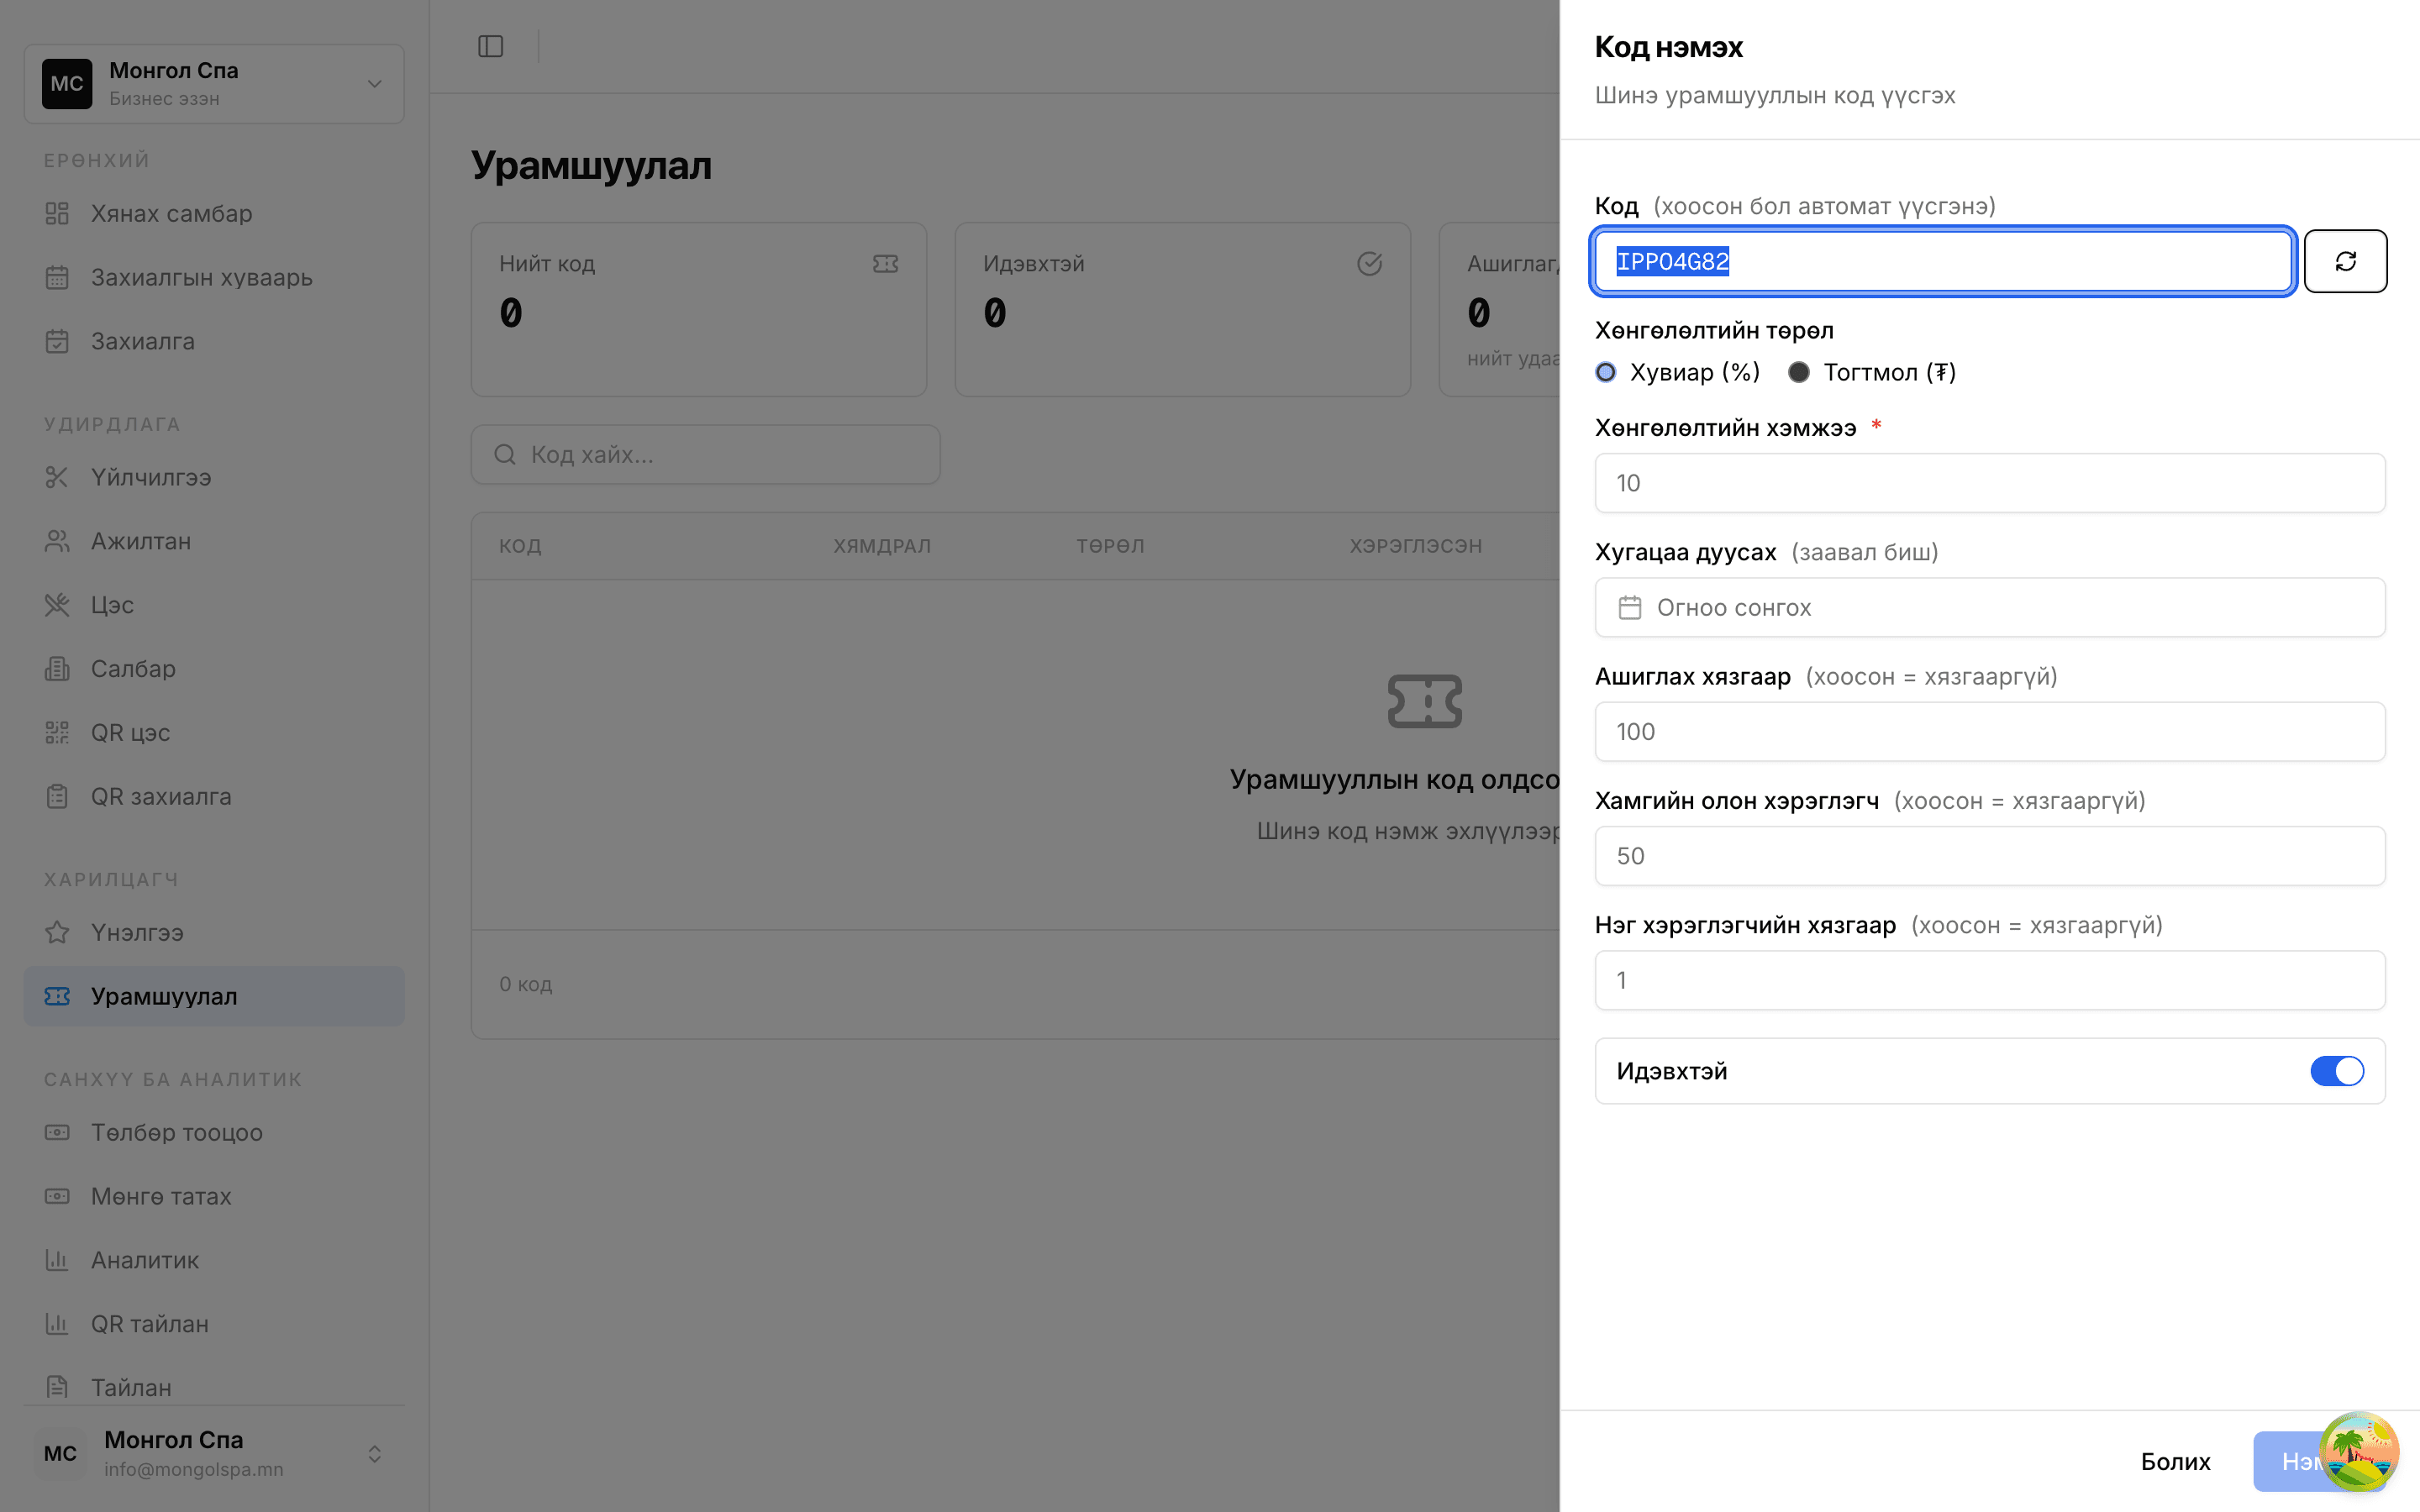Click the Аналитик bar chart icon
The width and height of the screenshot is (2420, 1512).
(x=57, y=1260)
